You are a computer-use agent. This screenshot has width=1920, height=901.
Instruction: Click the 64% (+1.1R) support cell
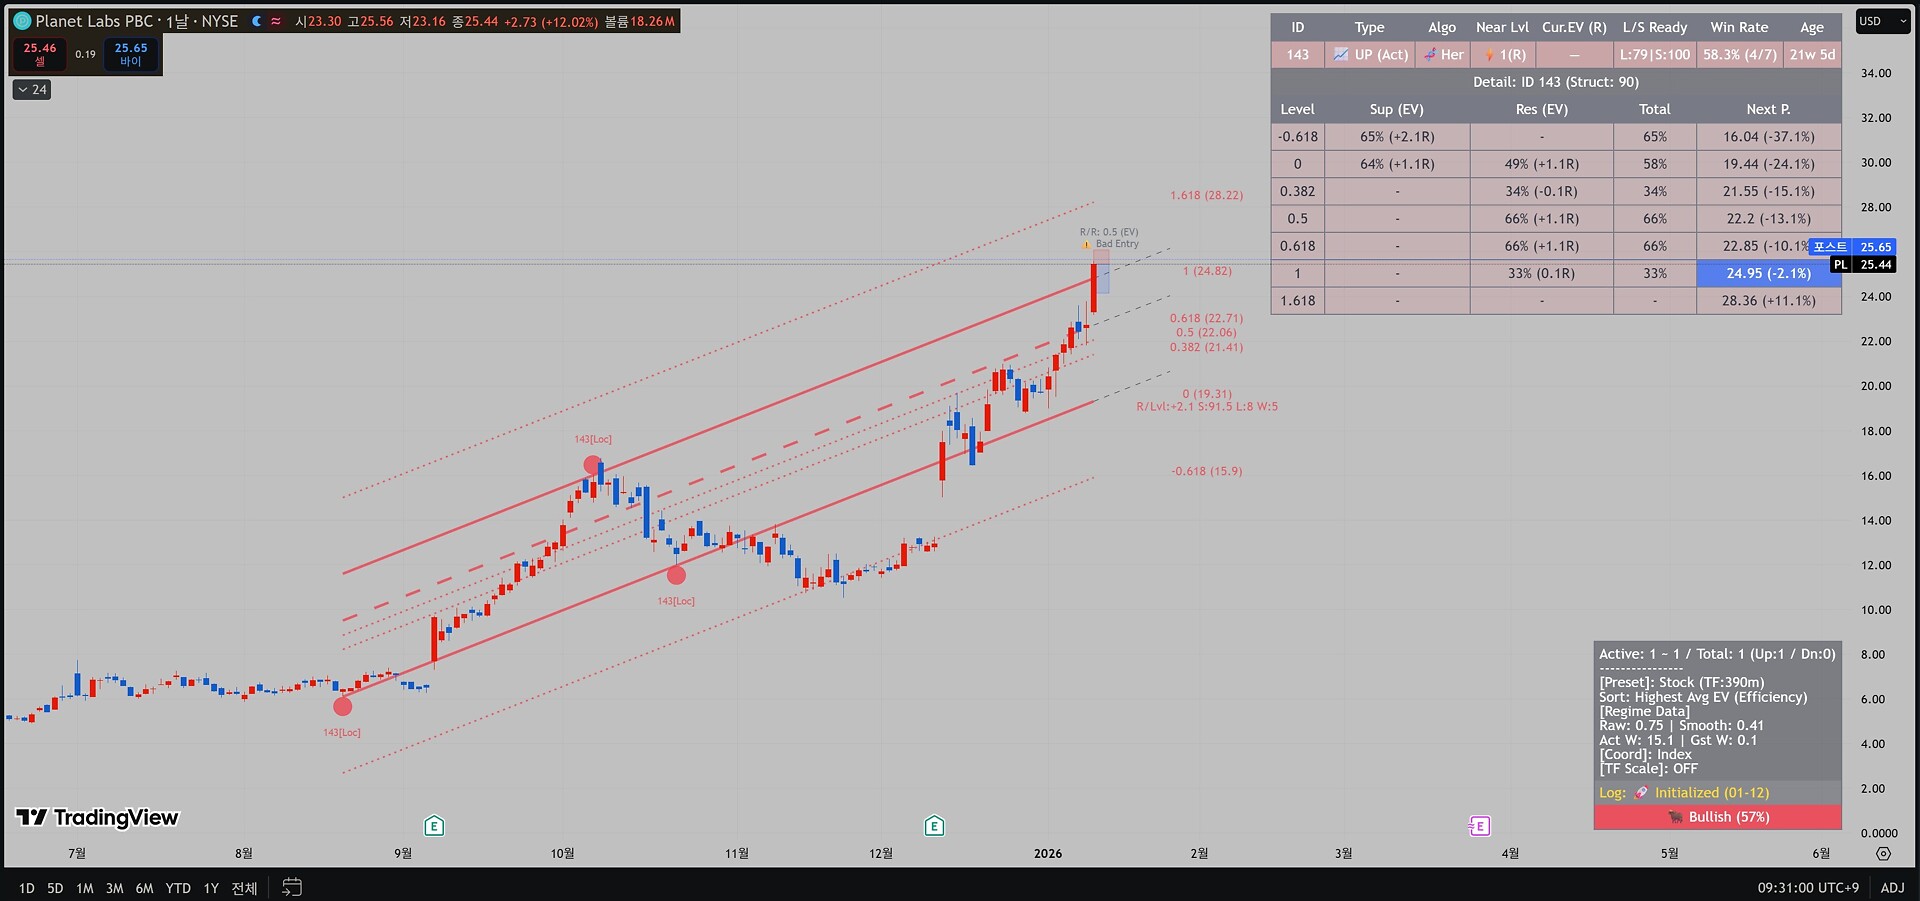[x=1397, y=164]
